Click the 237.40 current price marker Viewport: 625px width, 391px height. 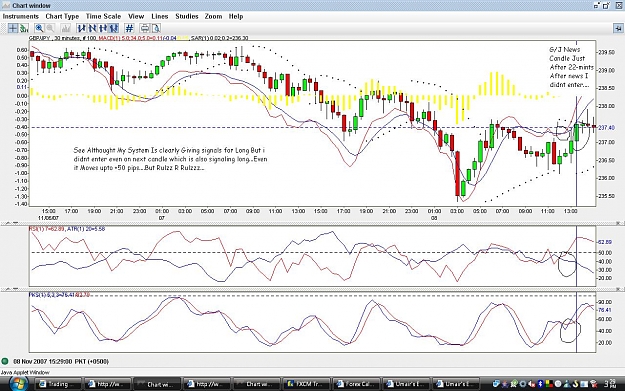(x=606, y=128)
